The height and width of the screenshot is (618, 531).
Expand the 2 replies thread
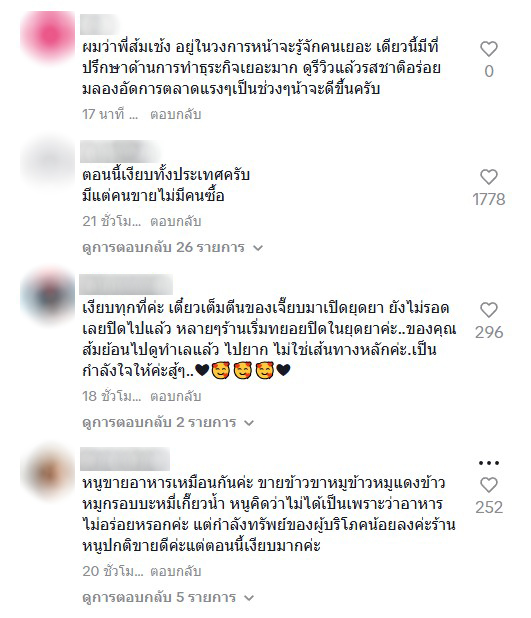coord(168,423)
